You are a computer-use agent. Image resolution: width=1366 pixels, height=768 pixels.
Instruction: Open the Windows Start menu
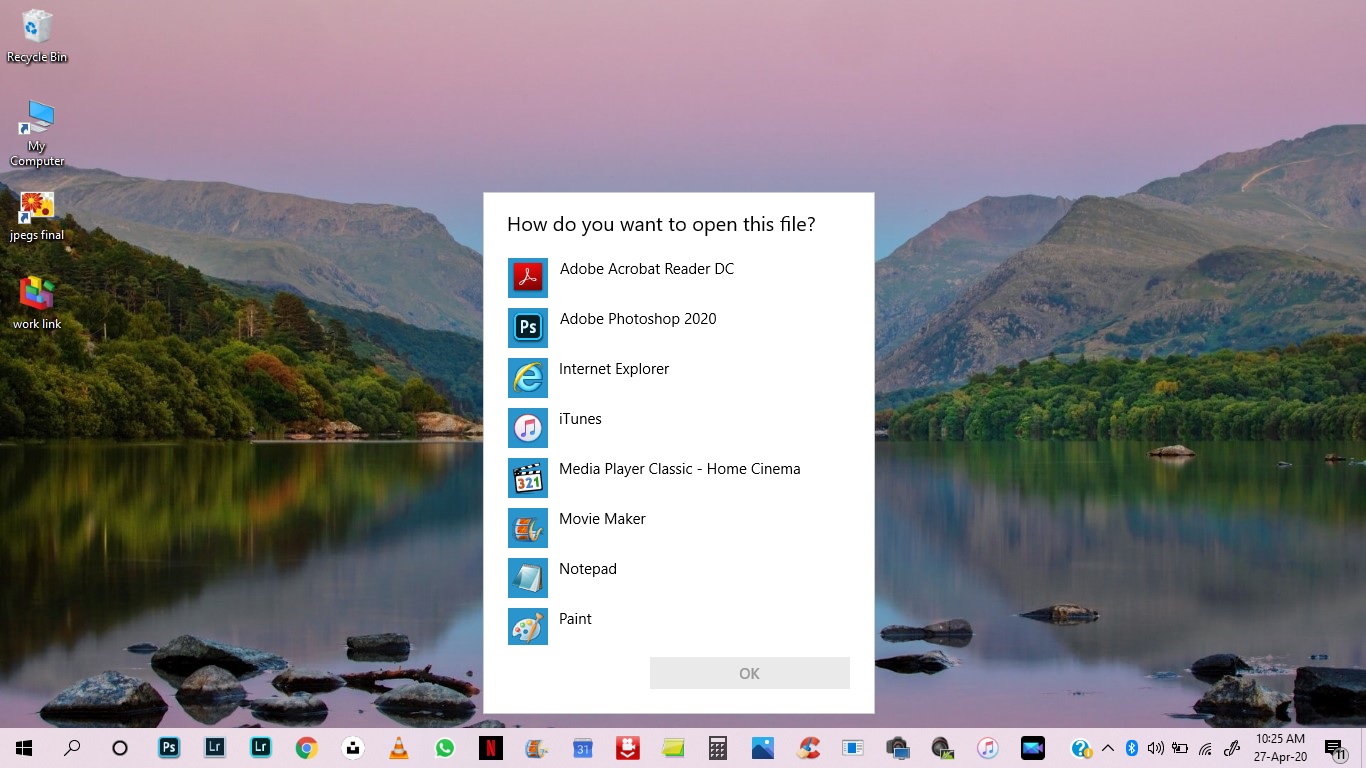pos(24,748)
